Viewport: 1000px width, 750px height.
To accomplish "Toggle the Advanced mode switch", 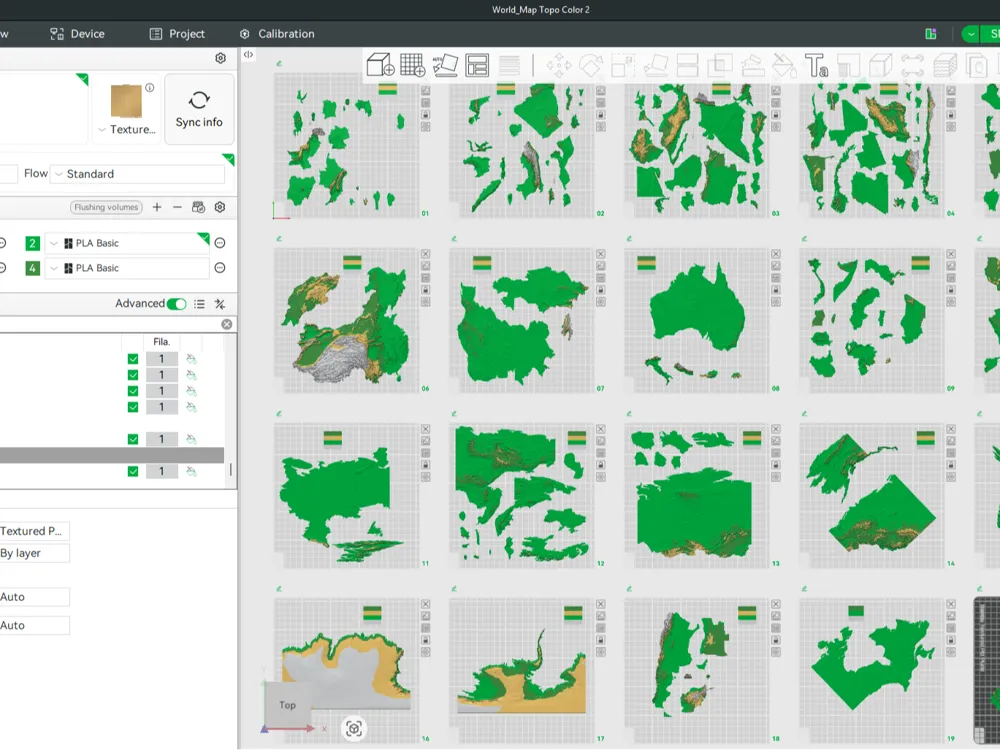I will [x=177, y=304].
